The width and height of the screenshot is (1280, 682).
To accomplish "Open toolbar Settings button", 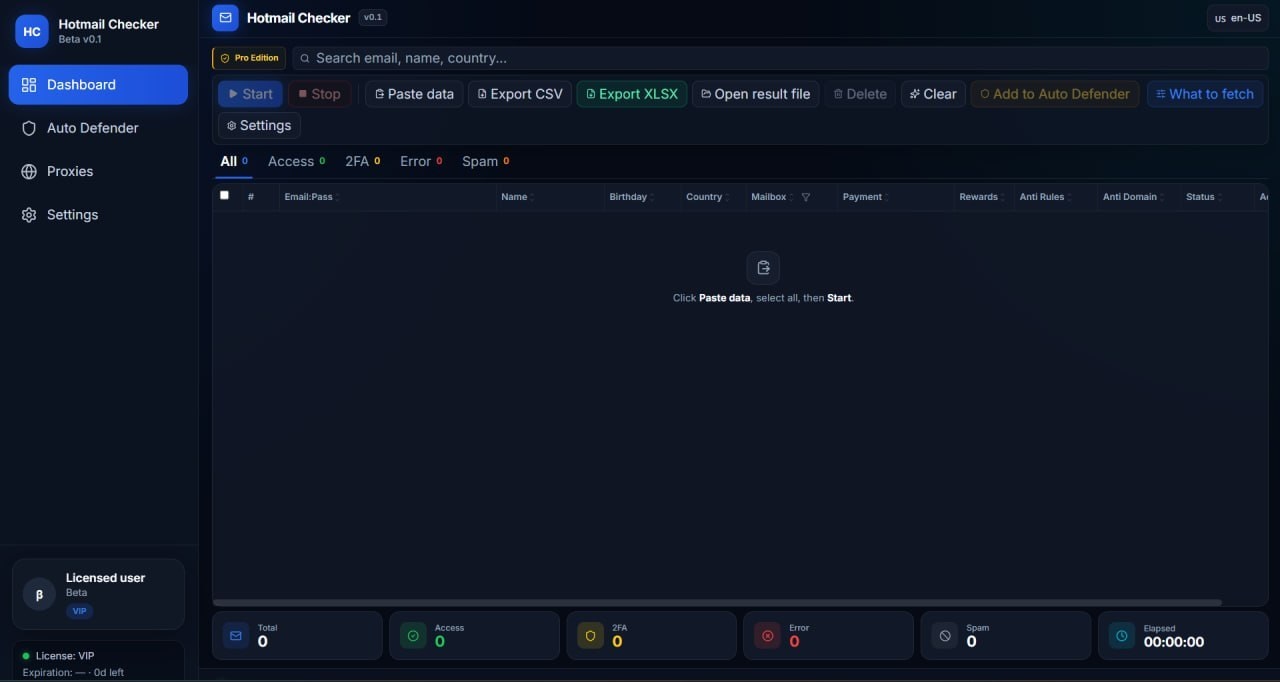I will click(x=259, y=125).
